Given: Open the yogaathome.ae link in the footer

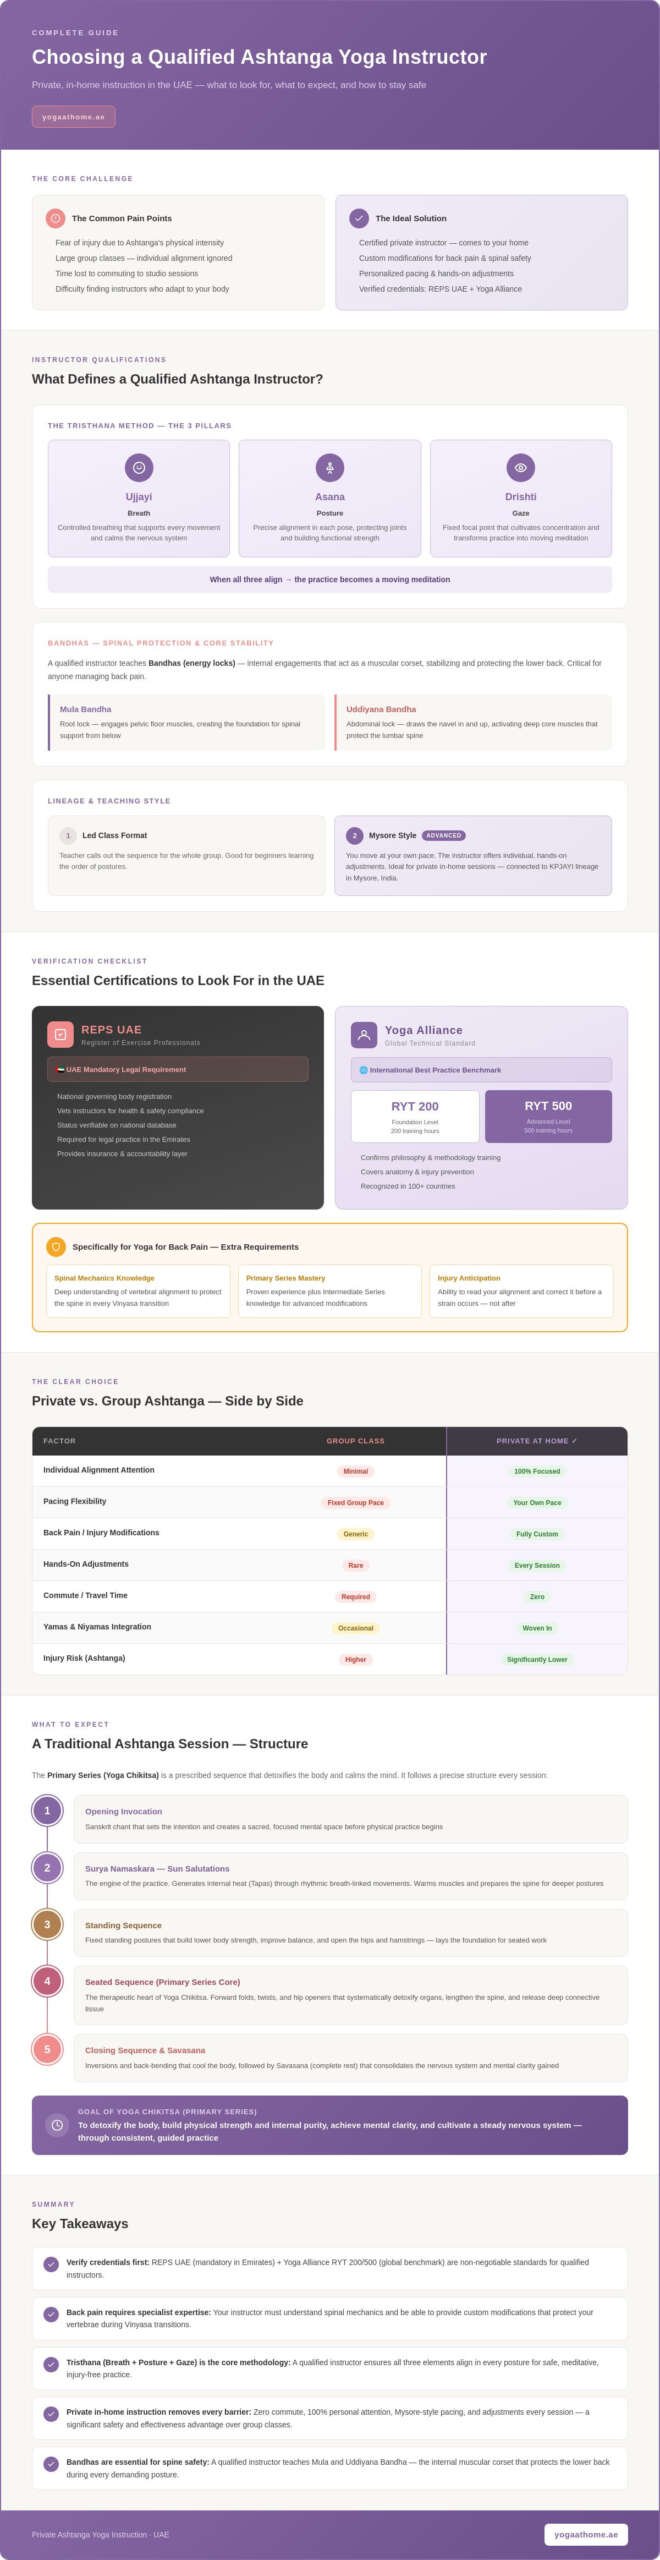Looking at the screenshot, I should (x=586, y=2533).
